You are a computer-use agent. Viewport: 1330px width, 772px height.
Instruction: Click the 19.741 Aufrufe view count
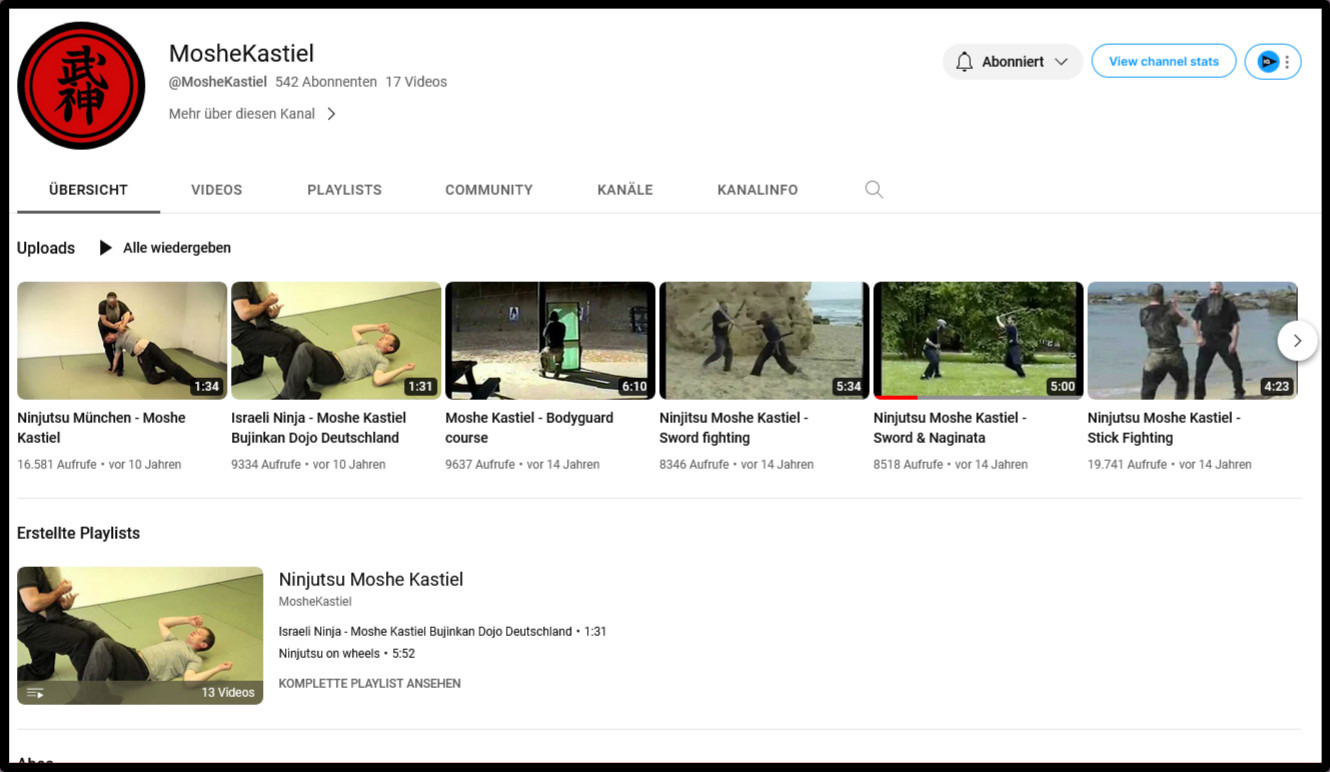pos(1127,465)
